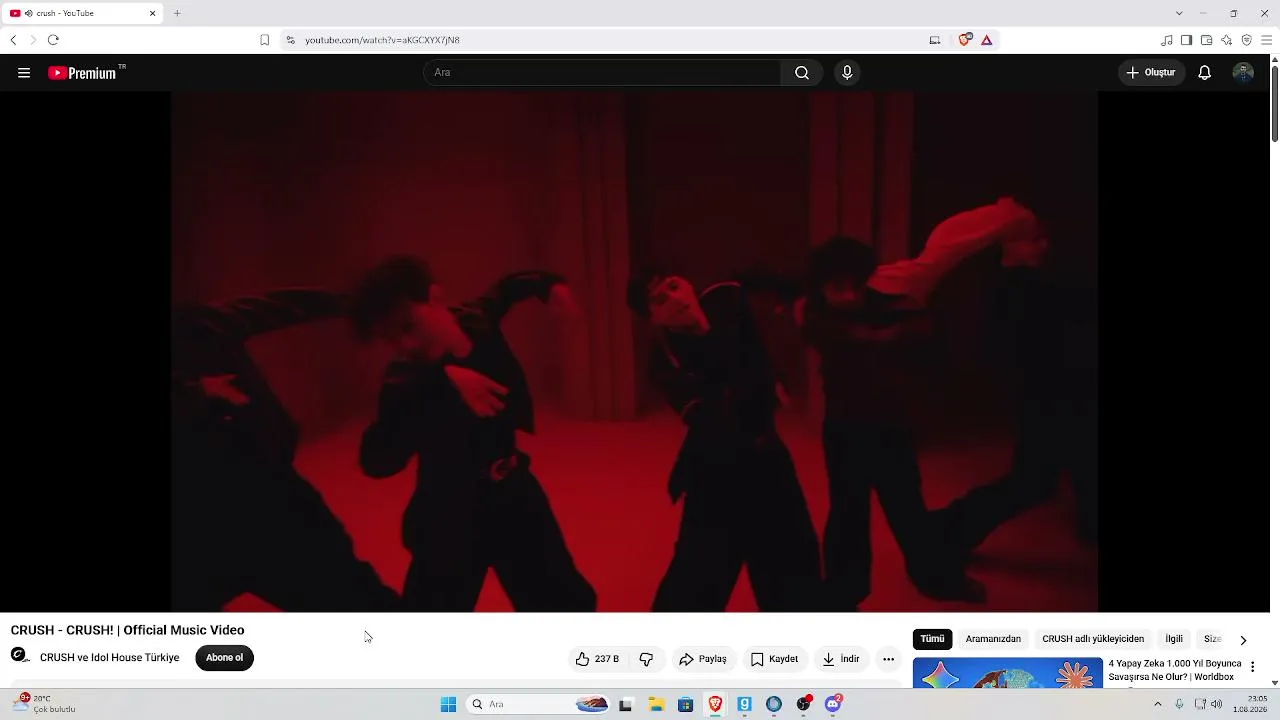Click the video player to pause
The width and height of the screenshot is (1280, 720).
point(634,351)
